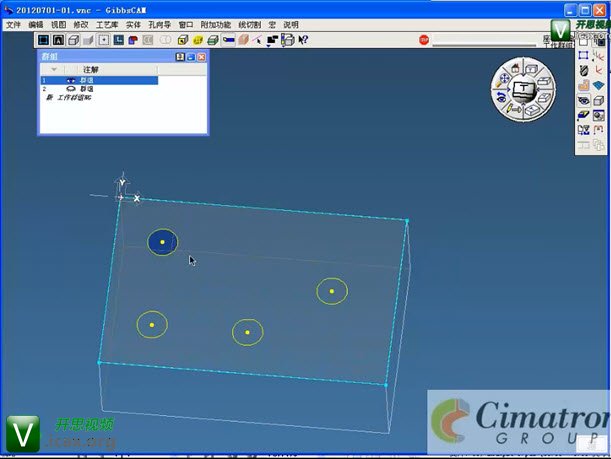Select top view on the view dial

532,69
